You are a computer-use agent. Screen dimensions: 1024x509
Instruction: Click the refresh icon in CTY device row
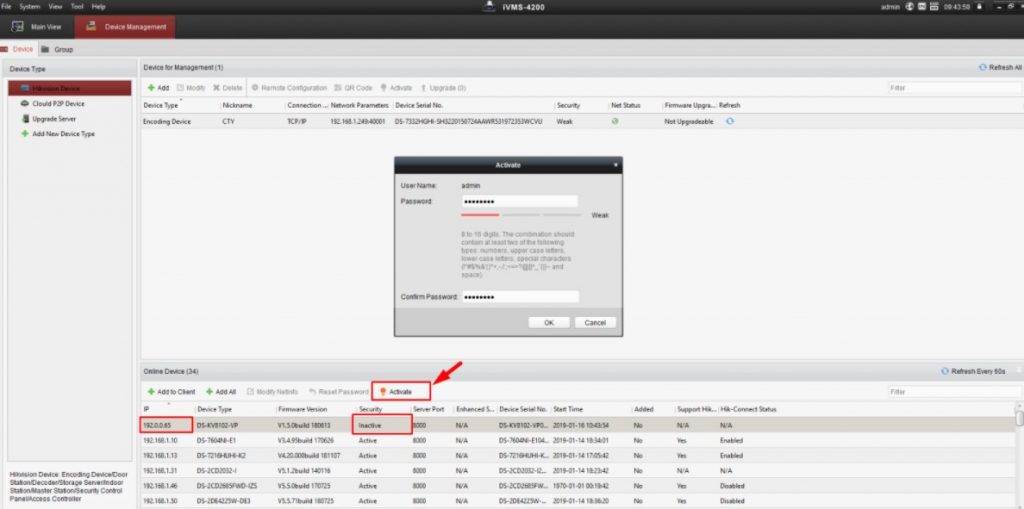click(729, 121)
